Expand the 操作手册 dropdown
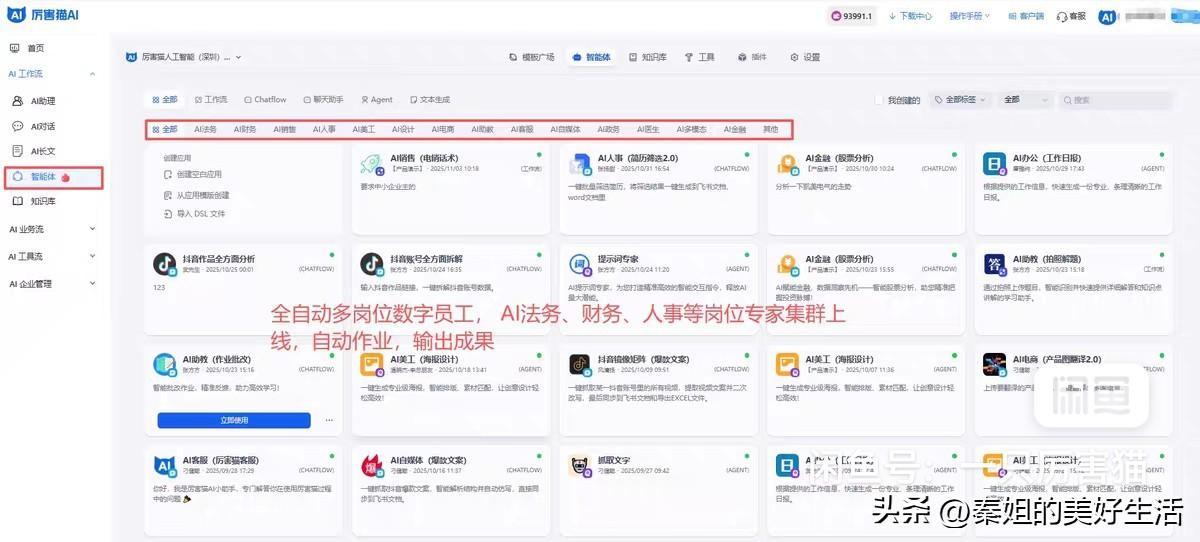 pos(970,16)
